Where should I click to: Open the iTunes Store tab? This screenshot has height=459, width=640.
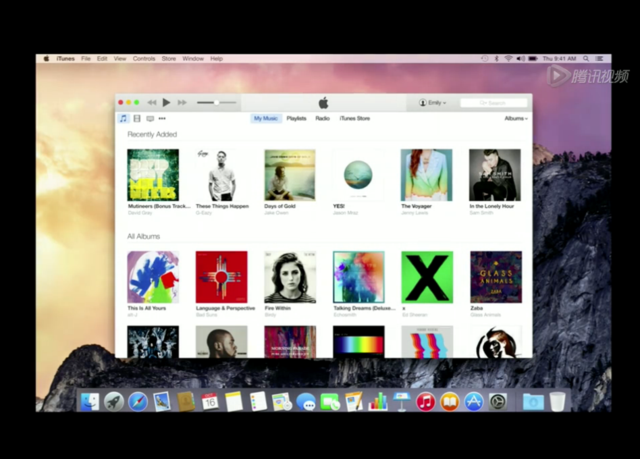pos(355,118)
